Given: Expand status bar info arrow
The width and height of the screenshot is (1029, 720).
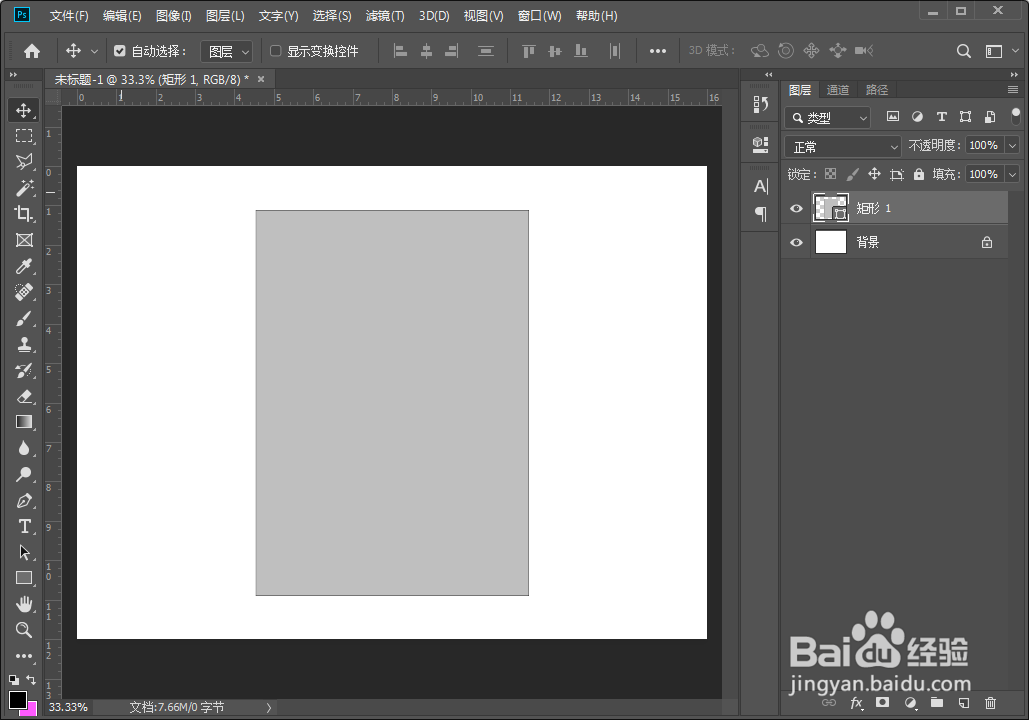Looking at the screenshot, I should tap(268, 707).
